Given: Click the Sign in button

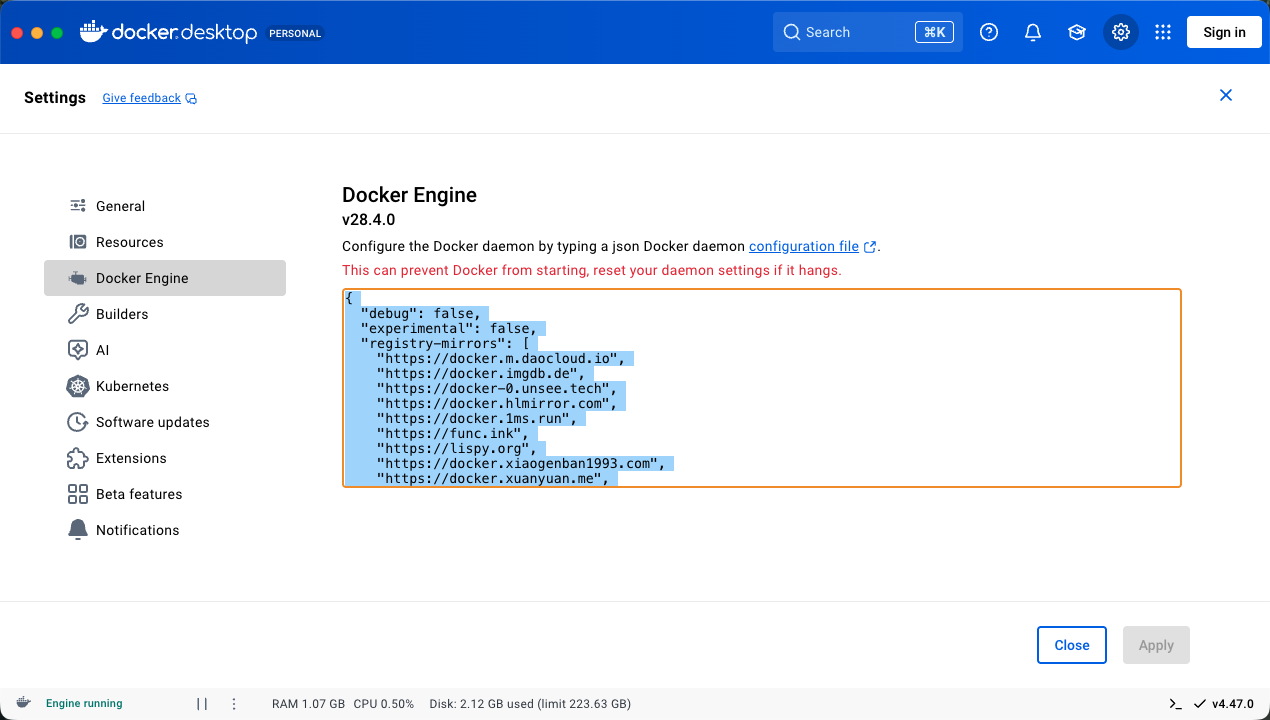Looking at the screenshot, I should [x=1223, y=31].
